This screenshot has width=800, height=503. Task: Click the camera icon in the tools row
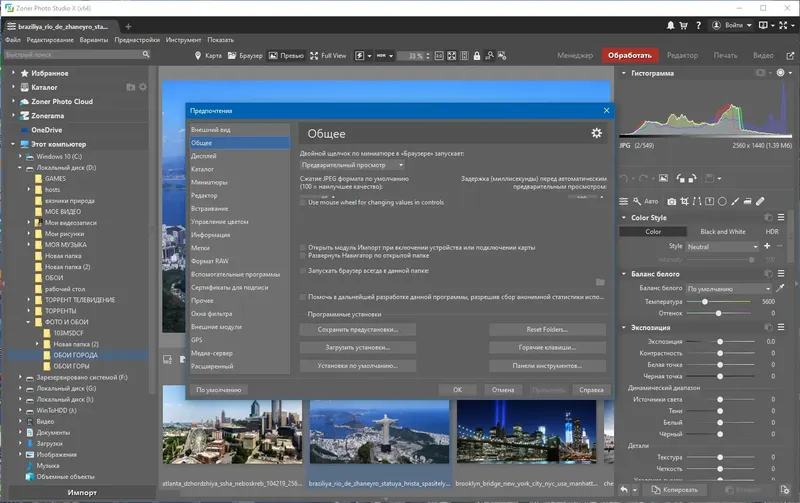pos(671,201)
